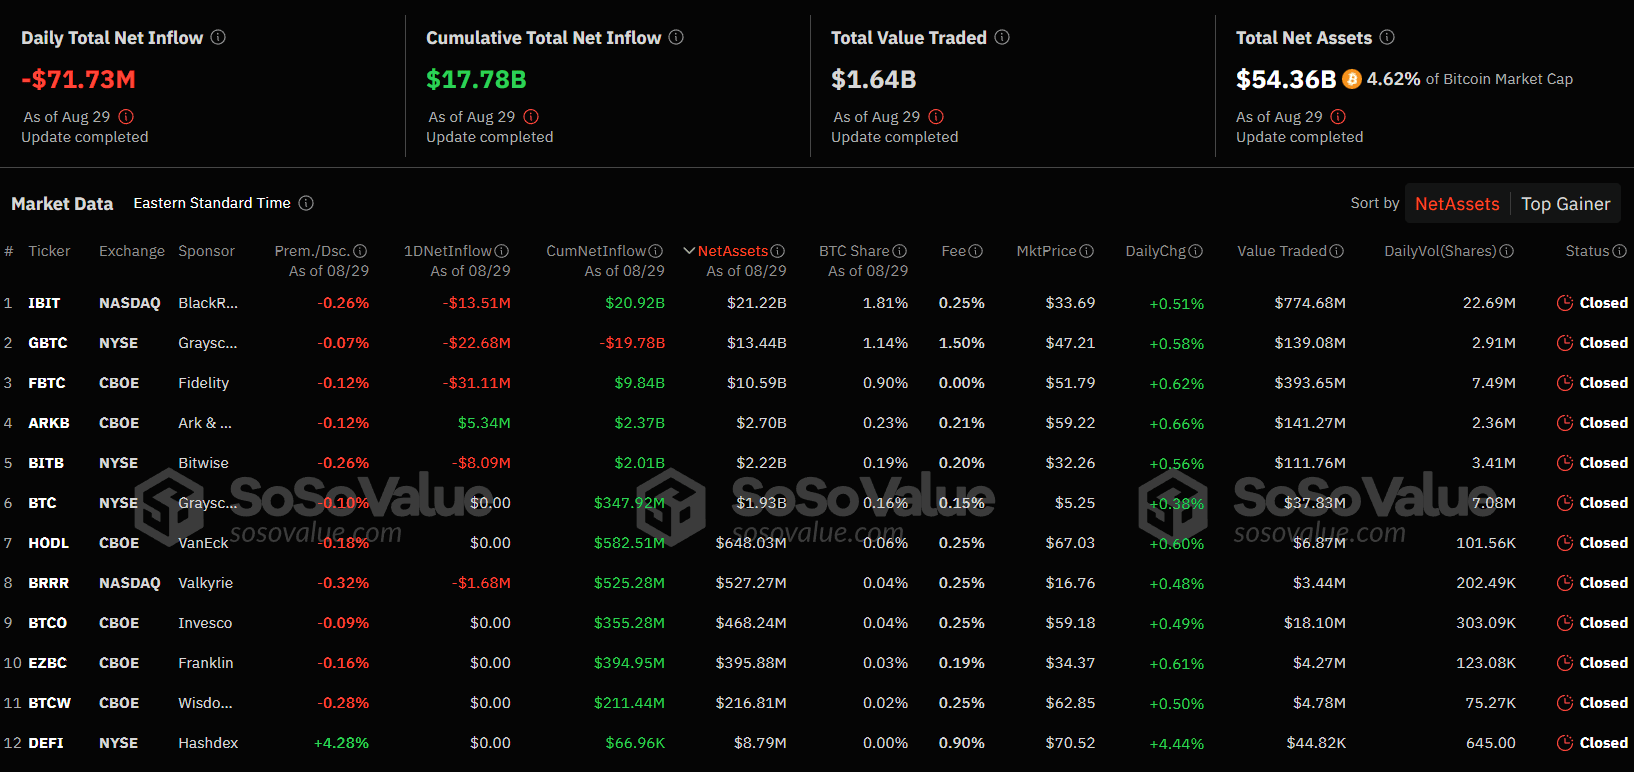
Task: Click info icon on 1DNetInflow column header
Action: click(502, 251)
